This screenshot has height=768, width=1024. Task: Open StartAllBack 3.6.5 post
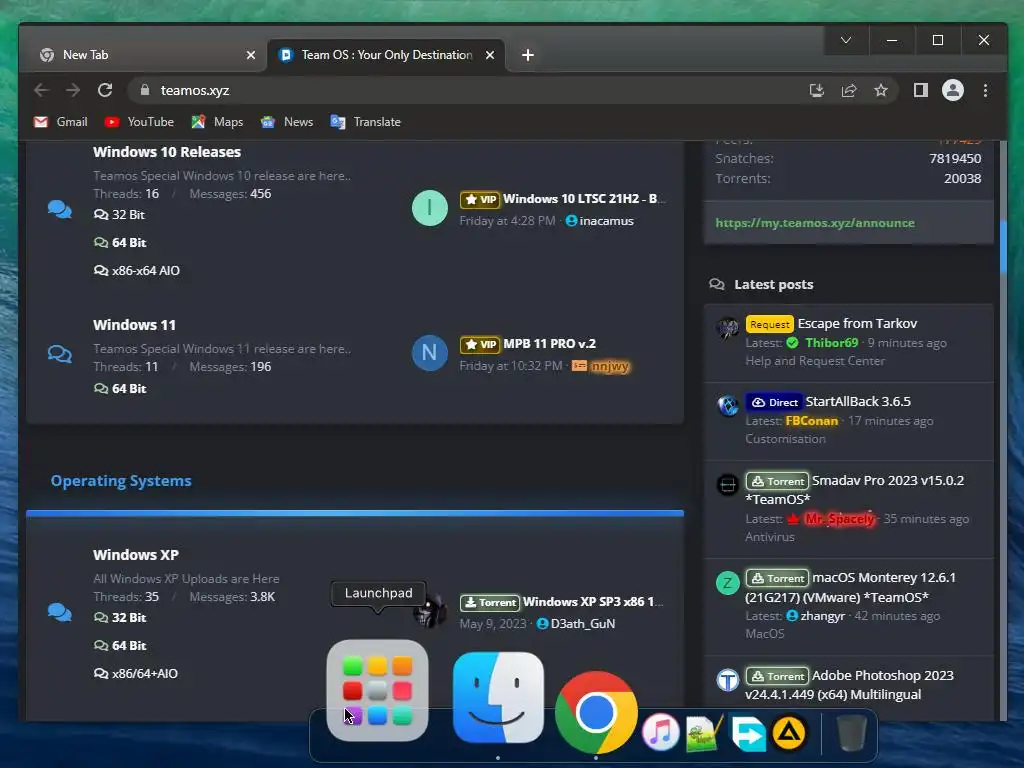click(x=857, y=402)
